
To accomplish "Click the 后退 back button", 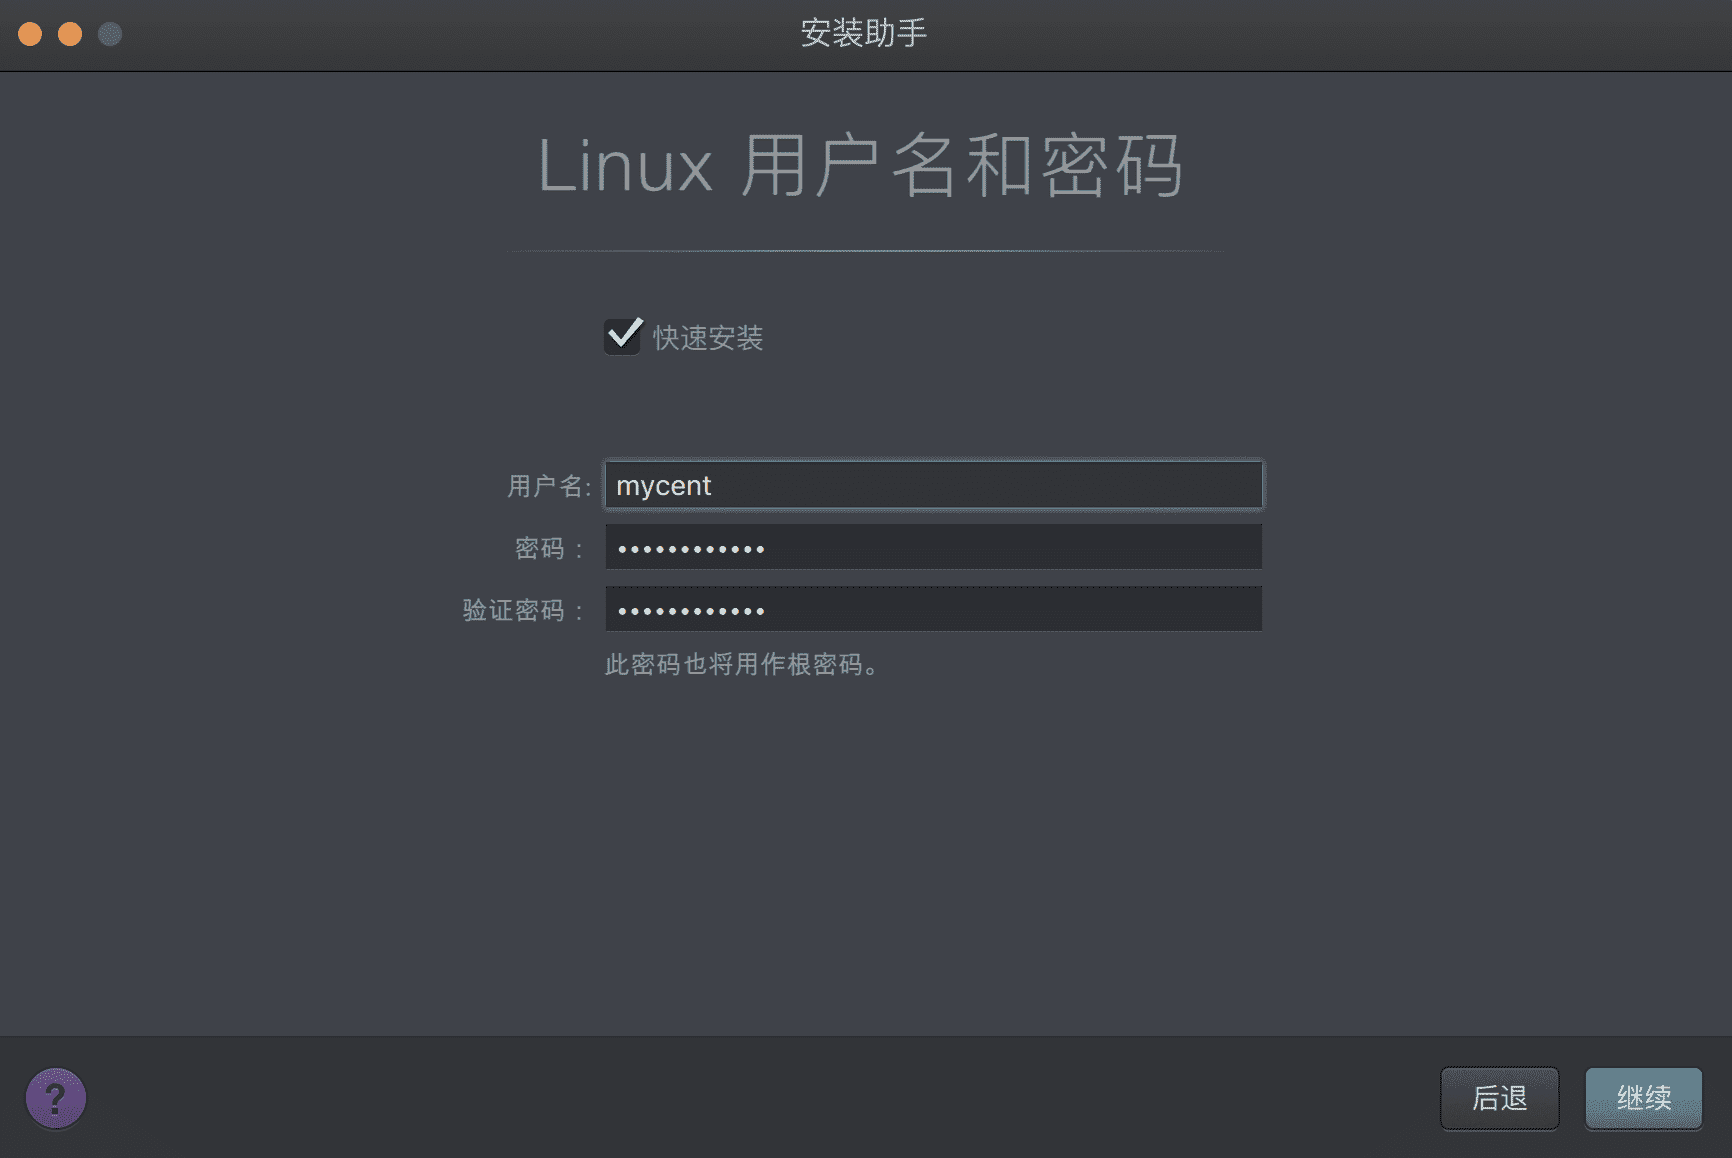I will click(x=1499, y=1098).
